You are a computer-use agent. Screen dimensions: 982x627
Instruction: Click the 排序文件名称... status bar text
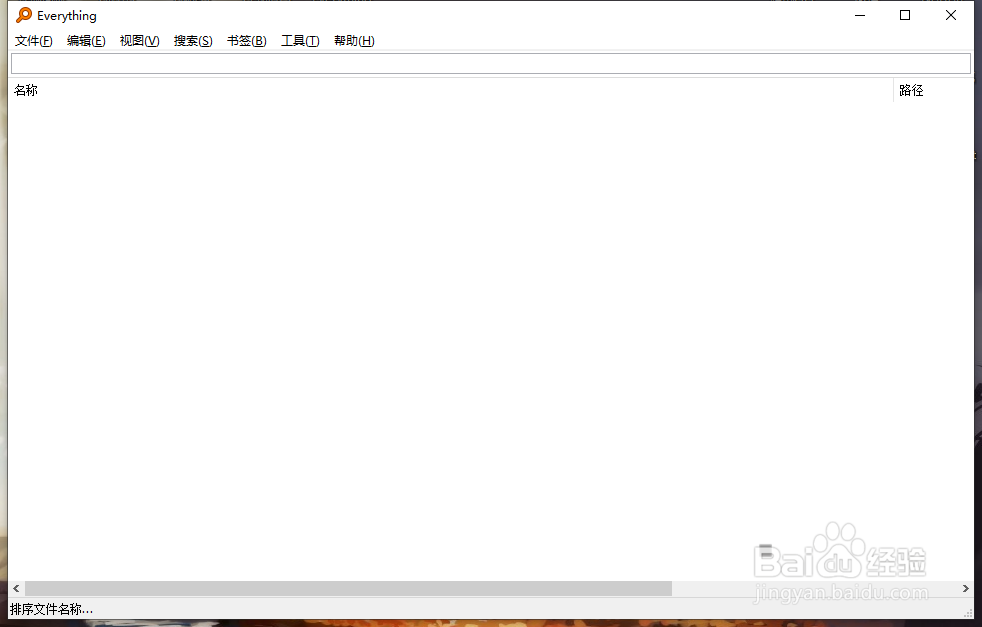(51, 609)
